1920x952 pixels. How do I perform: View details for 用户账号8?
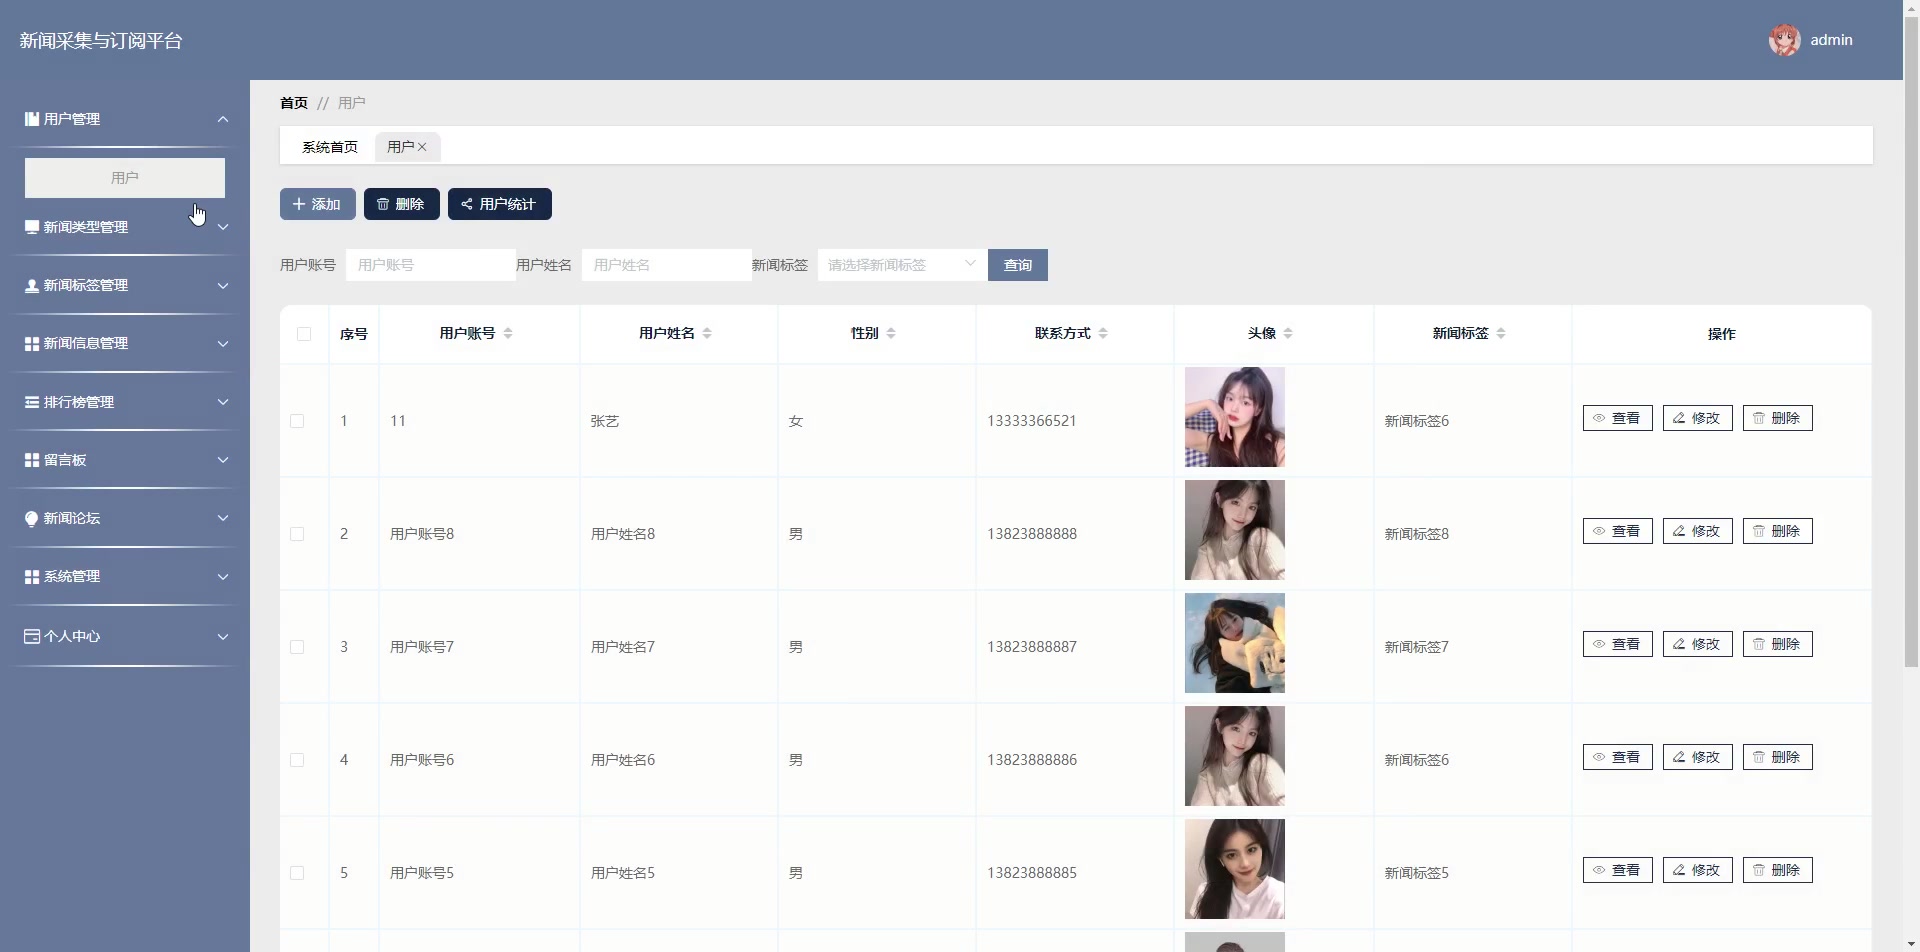[1618, 531]
